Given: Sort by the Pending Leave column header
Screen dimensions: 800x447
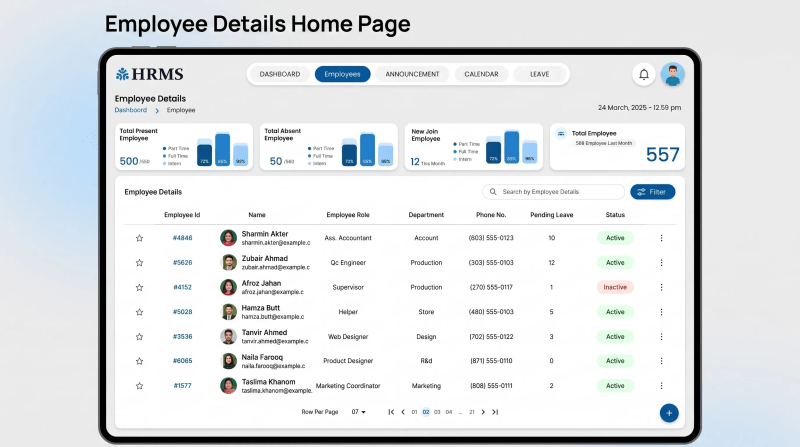Looking at the screenshot, I should point(552,215).
